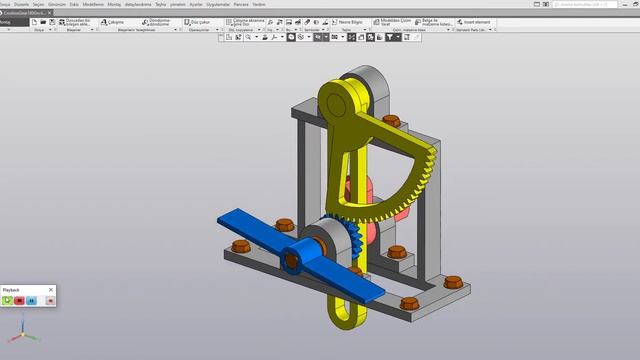Click the Save diskette icon
The width and height of the screenshot is (640, 360).
(x=52, y=22)
